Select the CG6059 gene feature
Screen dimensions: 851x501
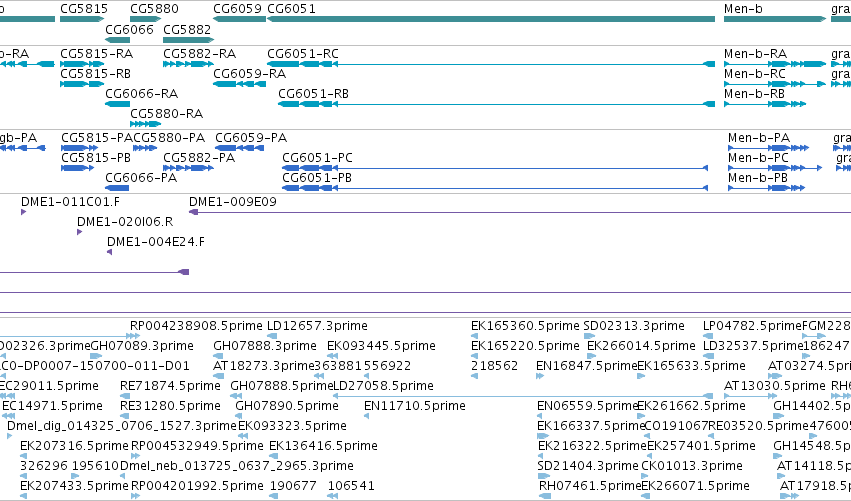click(239, 19)
